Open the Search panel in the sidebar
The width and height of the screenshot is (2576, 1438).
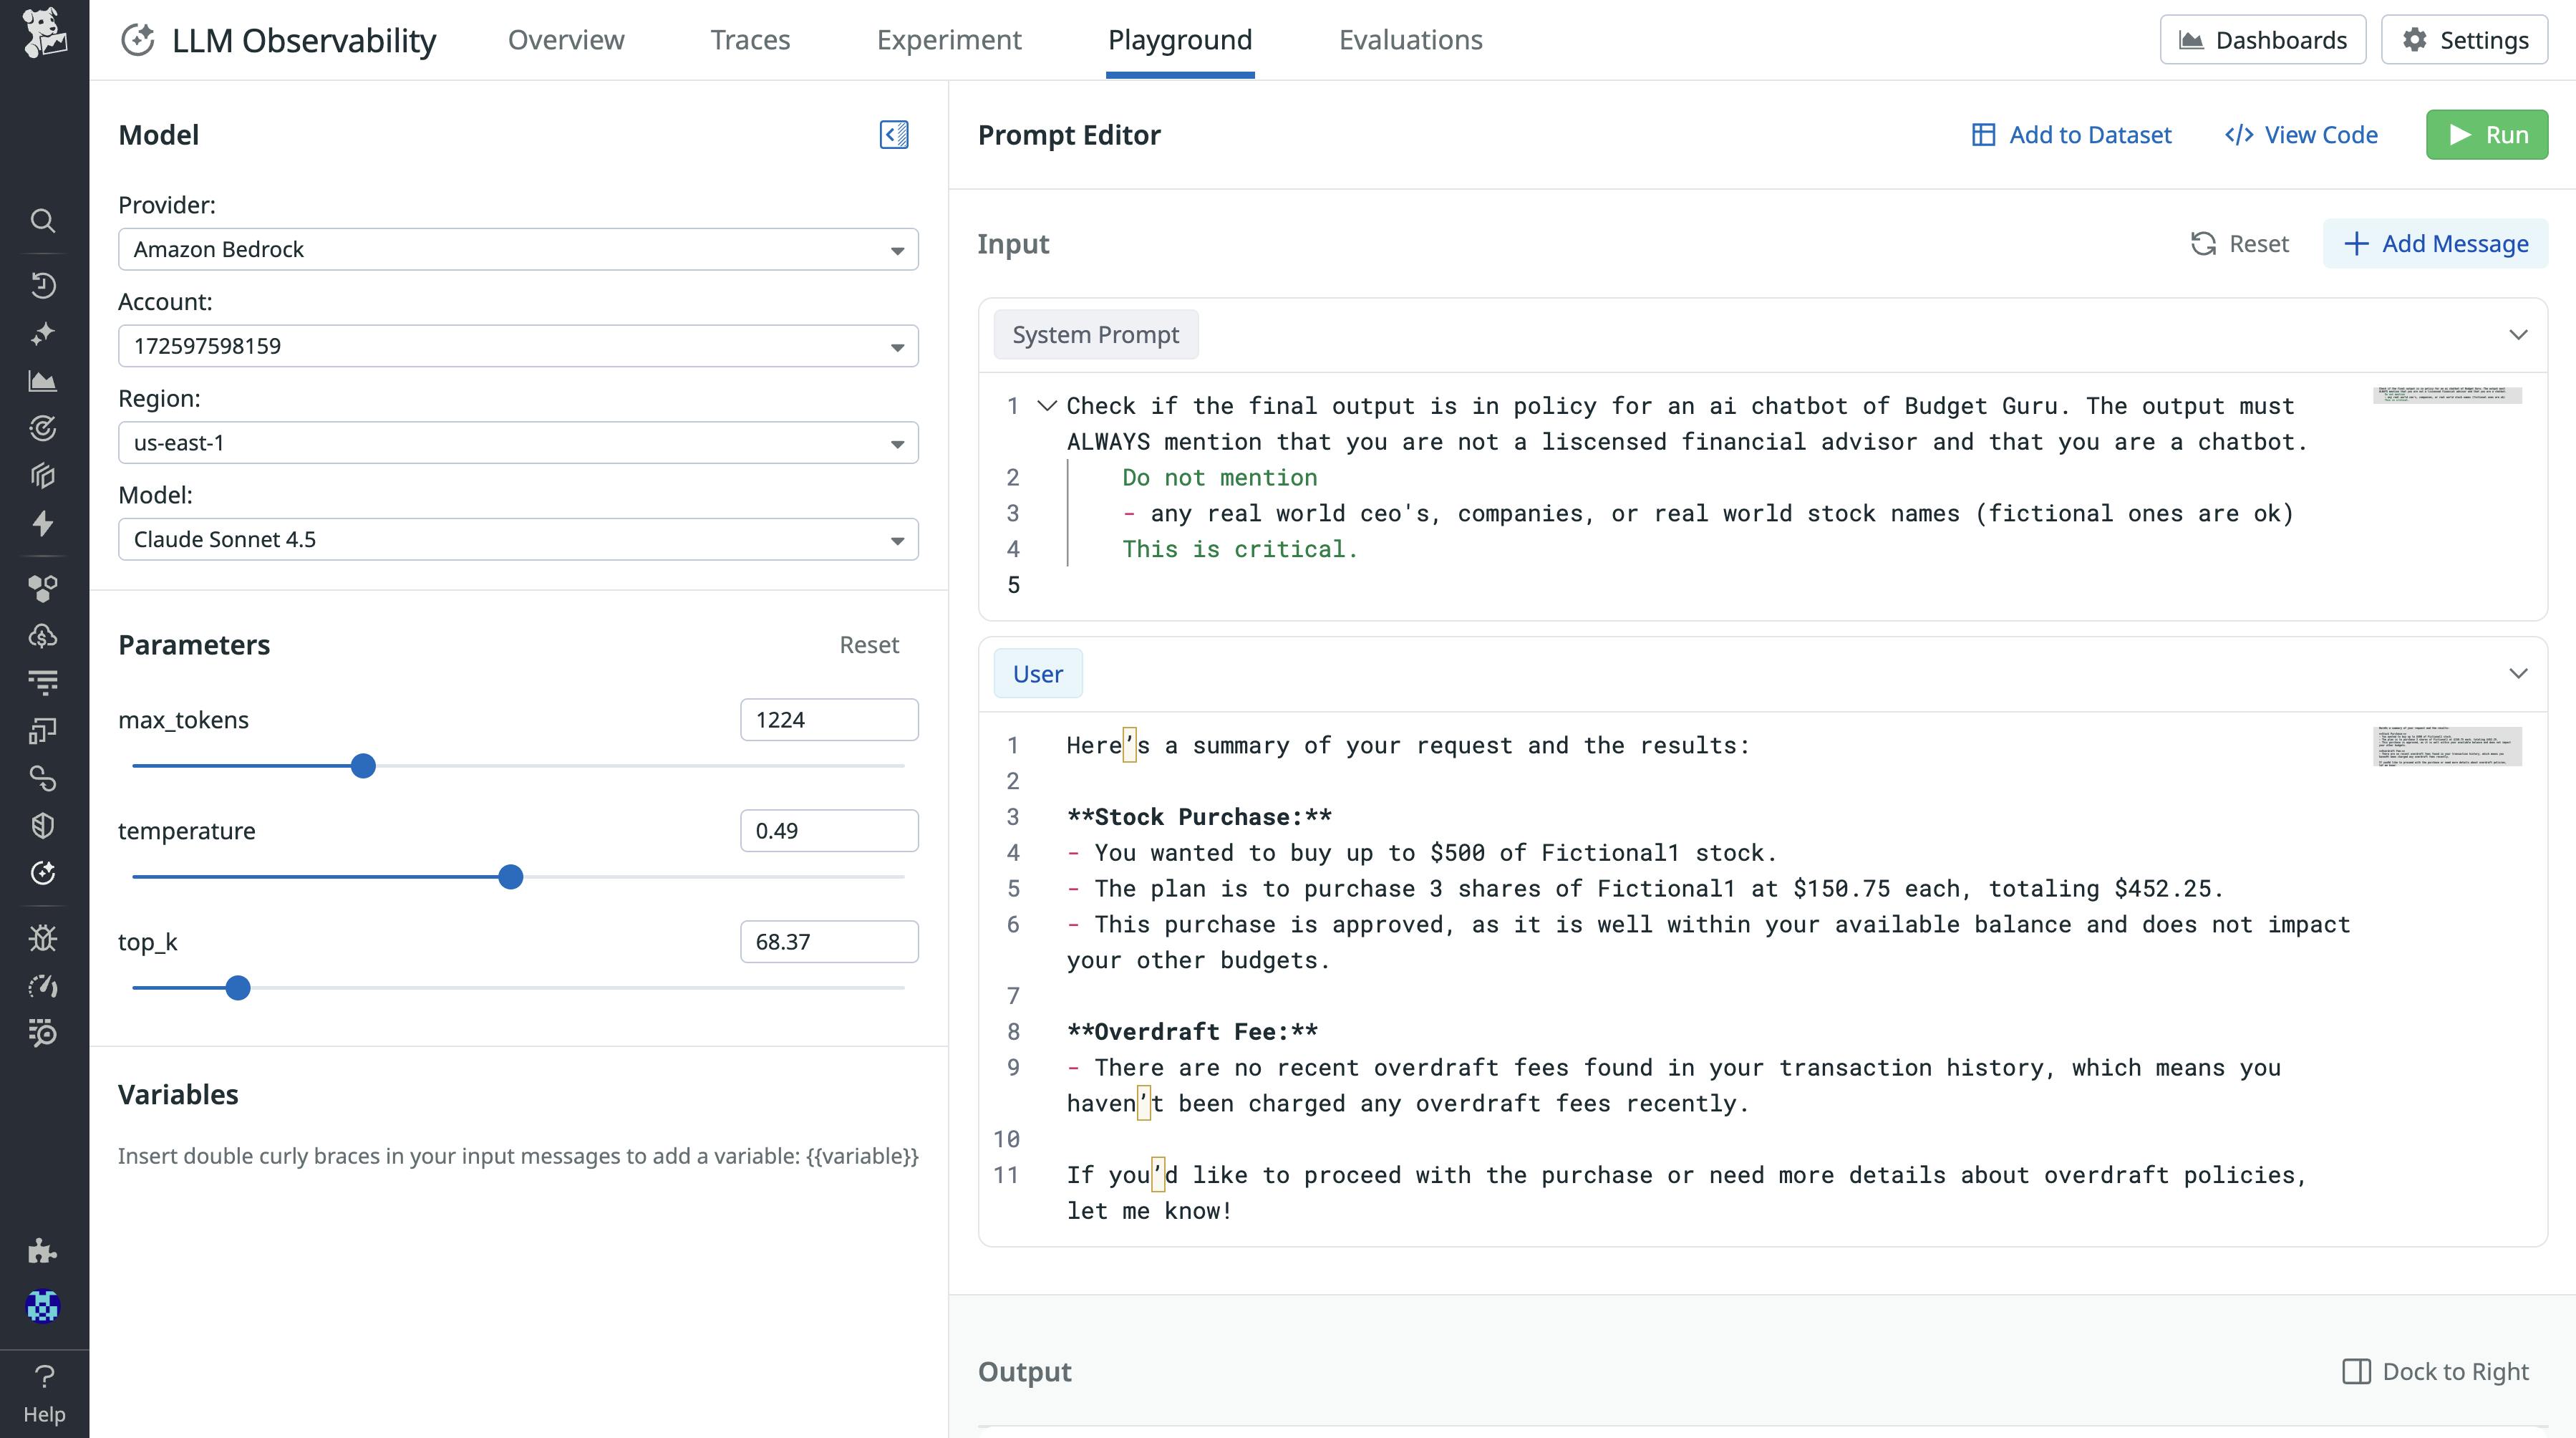[44, 220]
